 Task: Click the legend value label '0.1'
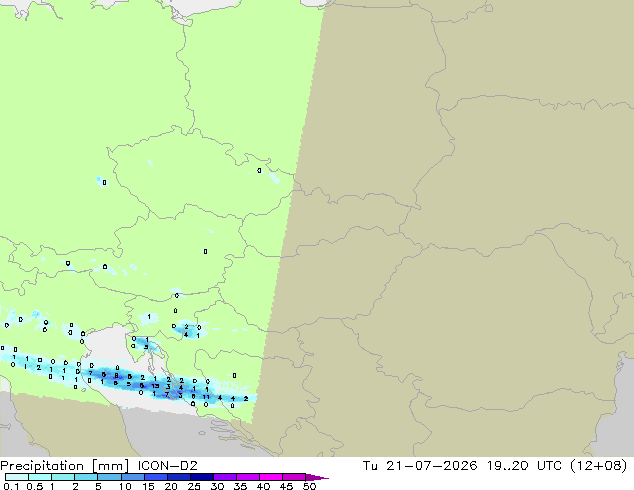click(11, 486)
